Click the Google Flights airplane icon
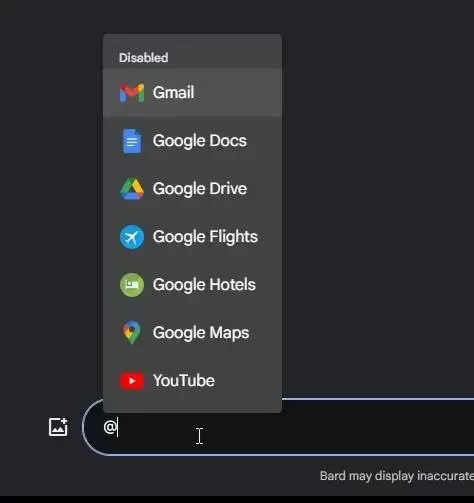The image size is (474, 503). tap(132, 237)
